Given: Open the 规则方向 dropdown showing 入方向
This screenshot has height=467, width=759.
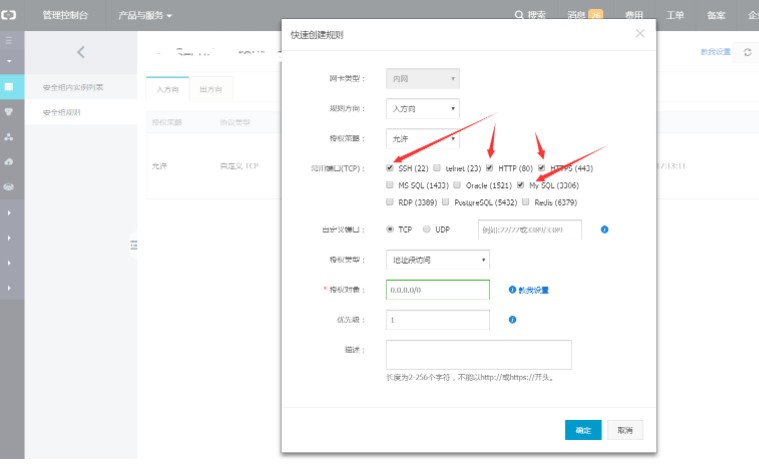Looking at the screenshot, I should click(x=423, y=108).
